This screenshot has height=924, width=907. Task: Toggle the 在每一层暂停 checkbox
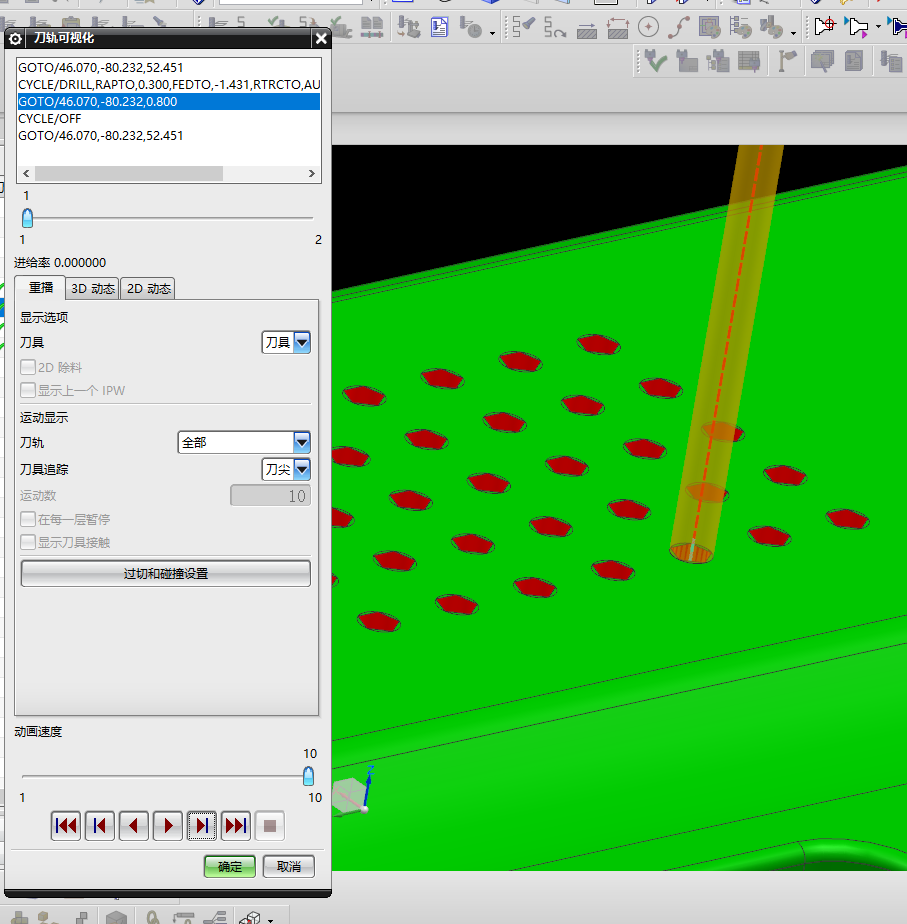28,519
